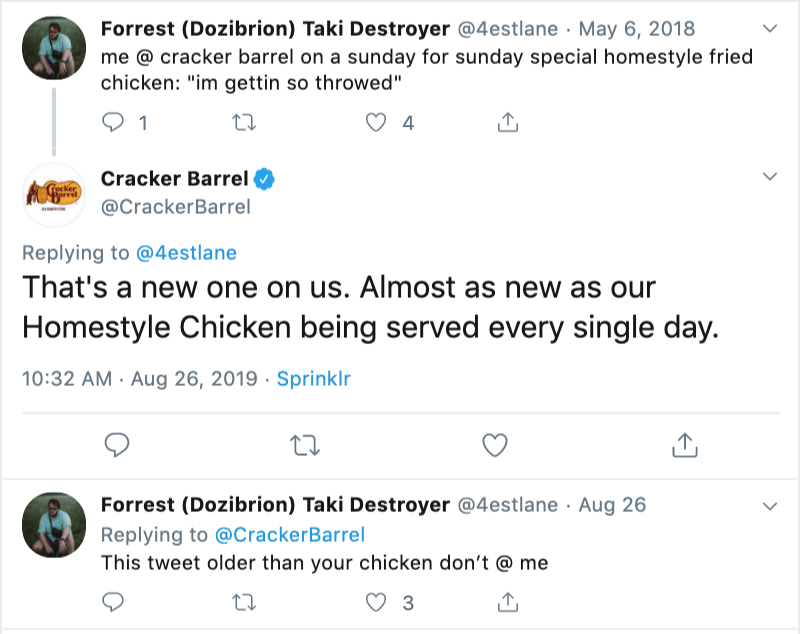Share Cracker Barrel's main tweet

(684, 443)
